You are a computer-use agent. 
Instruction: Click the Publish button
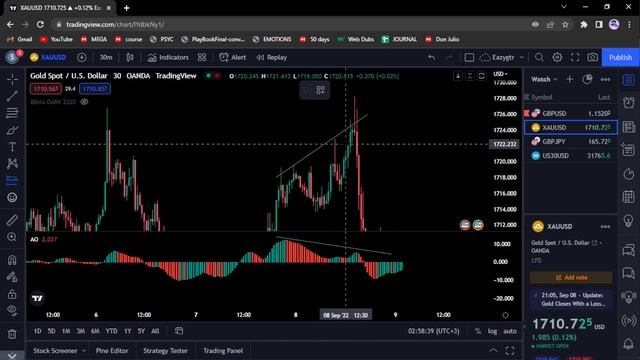pyautogui.click(x=620, y=58)
